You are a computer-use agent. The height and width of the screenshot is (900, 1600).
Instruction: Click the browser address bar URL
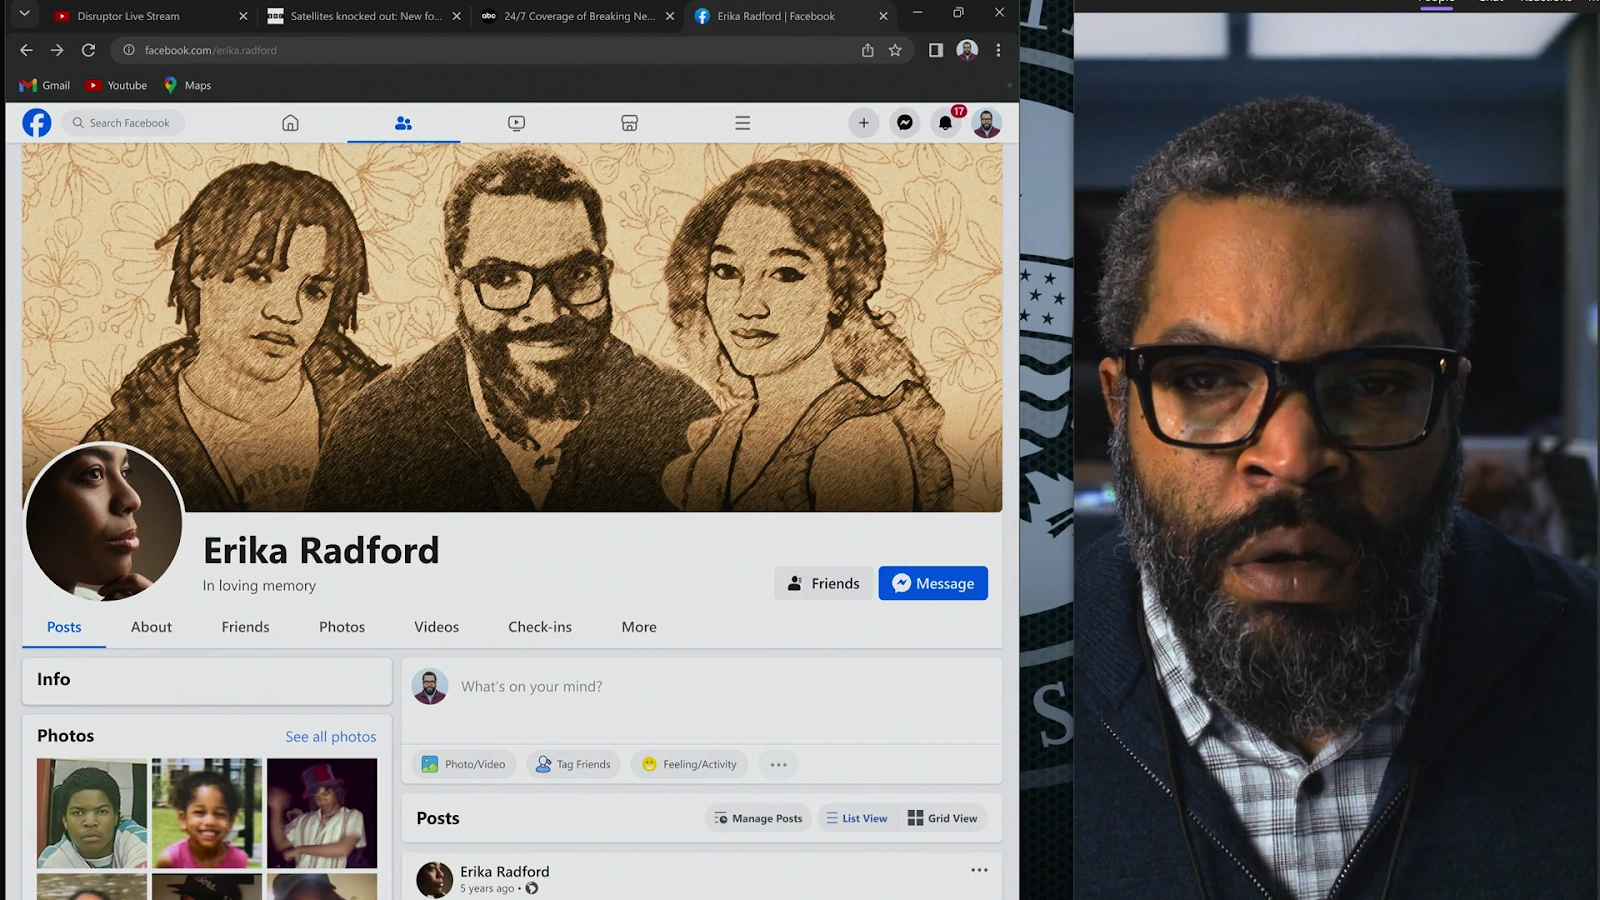pos(211,50)
